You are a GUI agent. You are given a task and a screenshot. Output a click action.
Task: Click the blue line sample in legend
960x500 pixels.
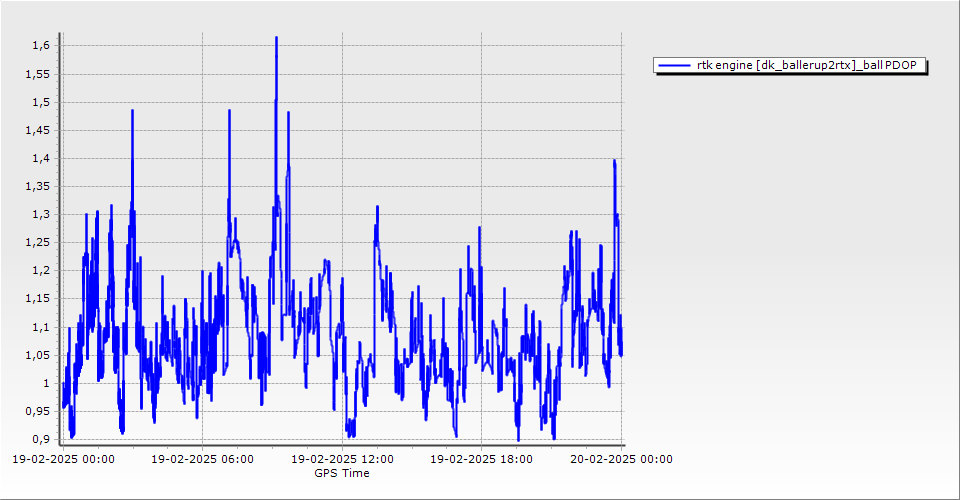[674, 65]
